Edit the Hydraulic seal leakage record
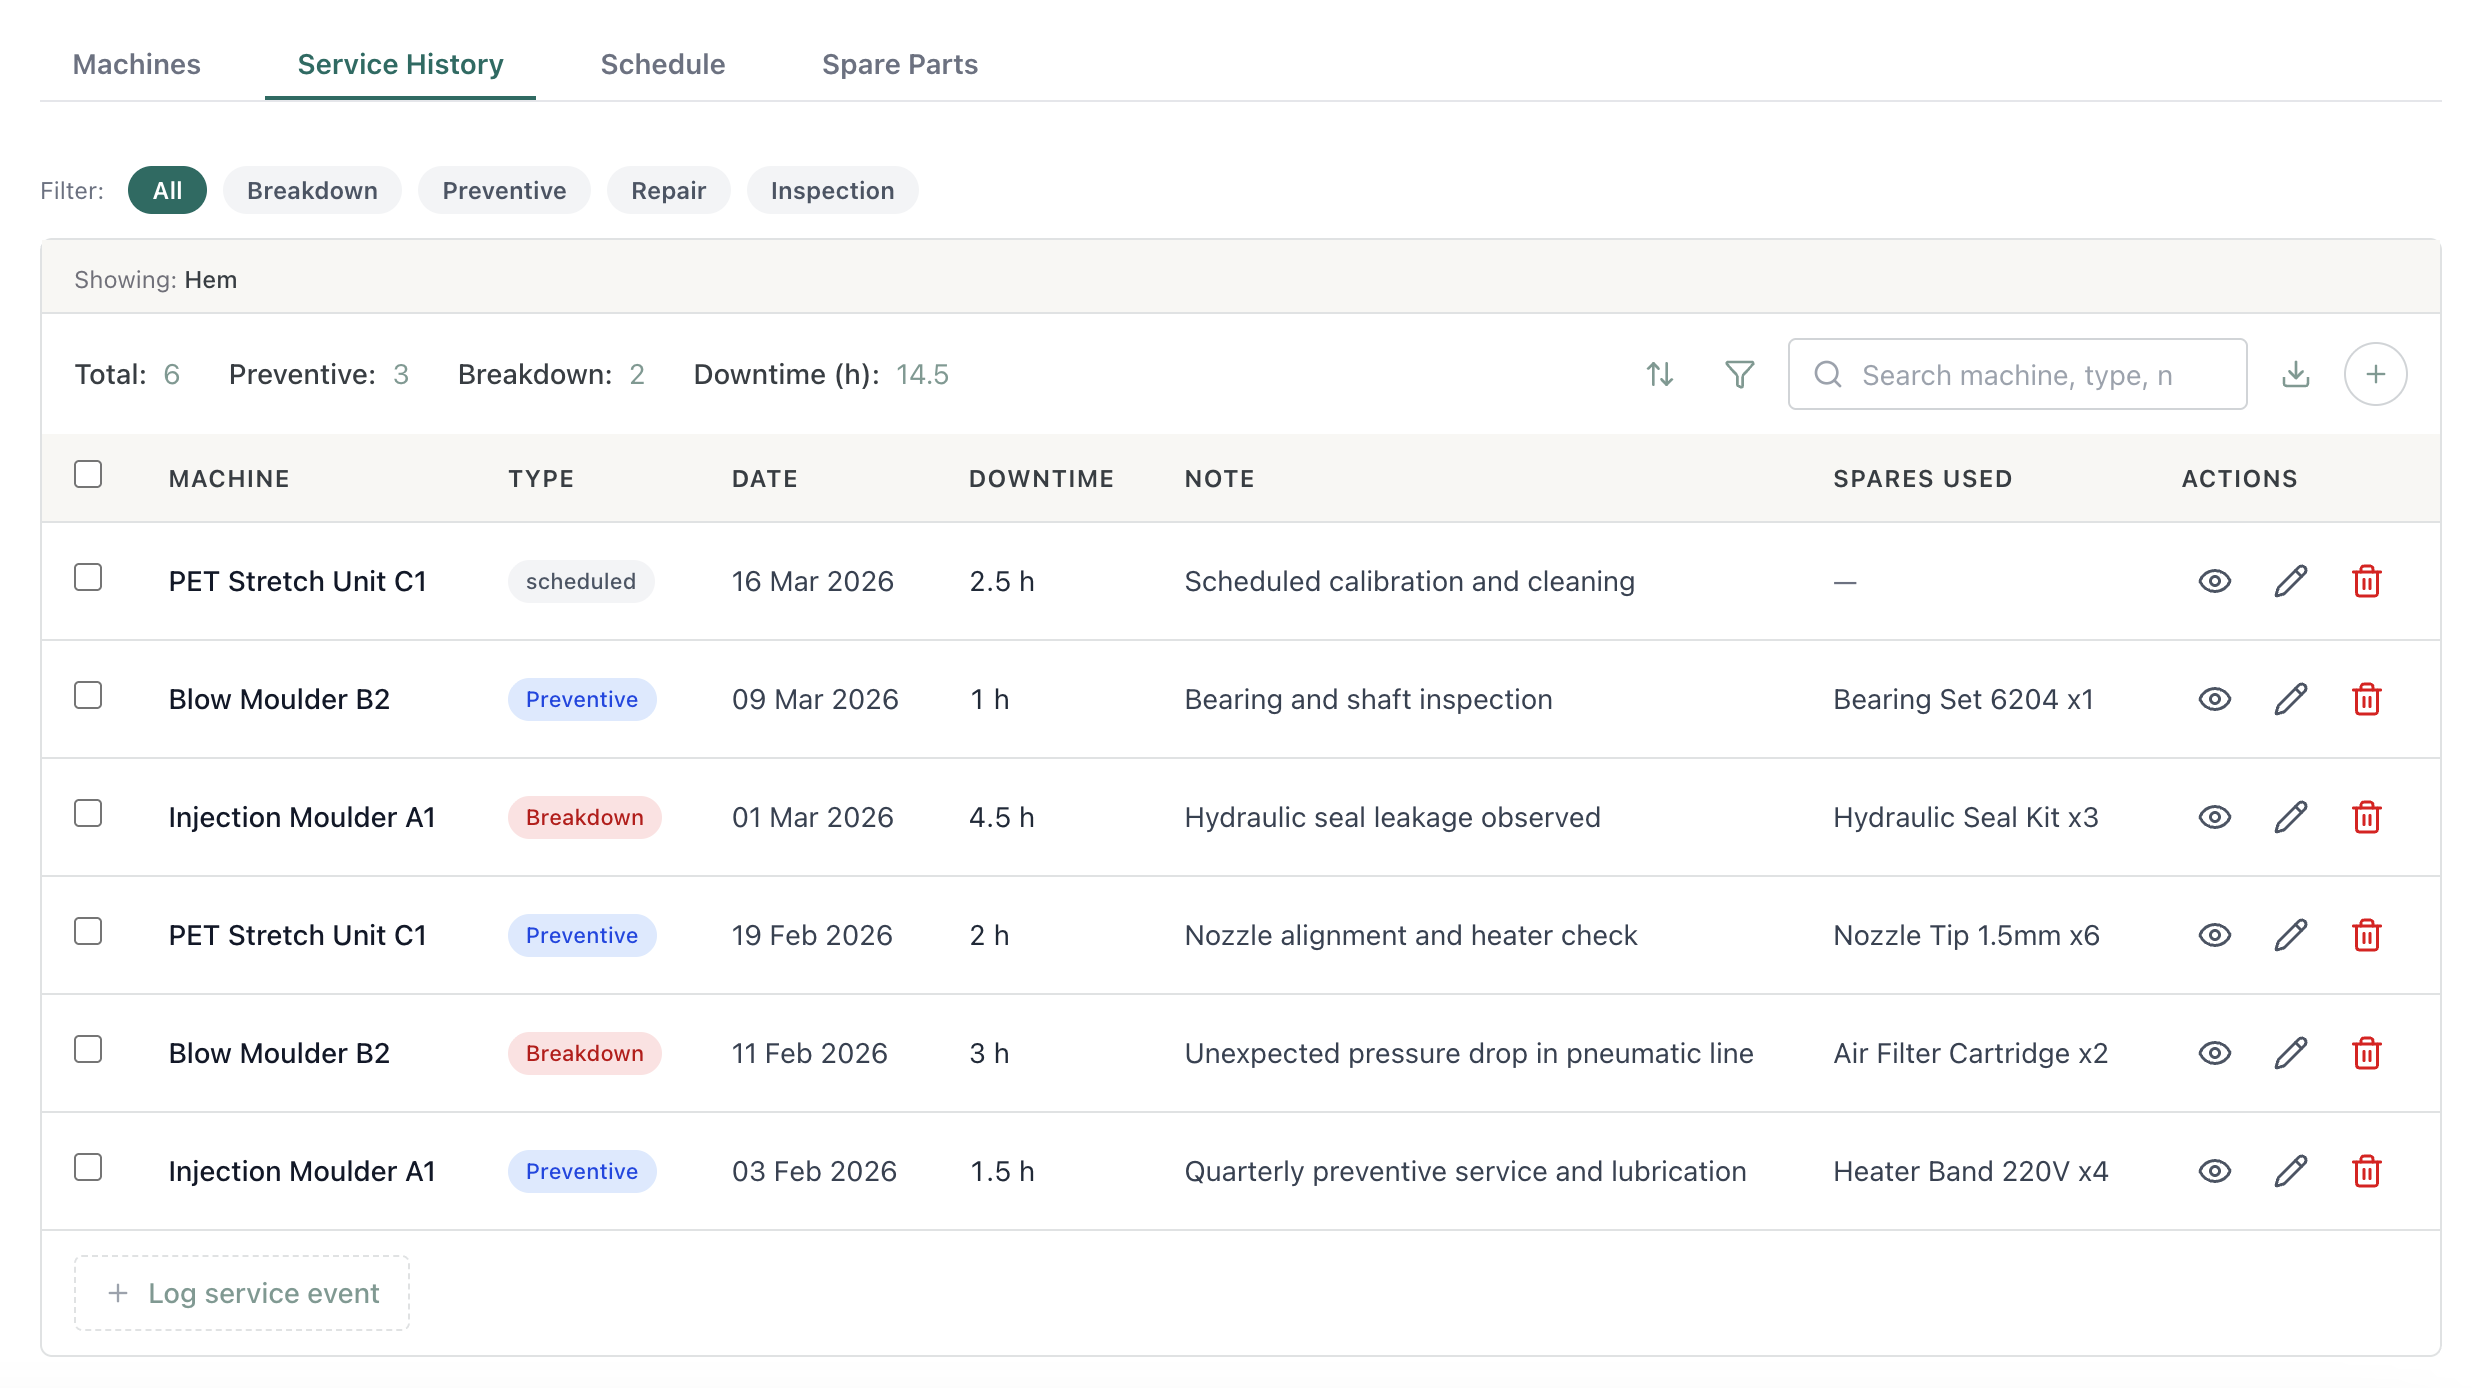Image resolution: width=2490 pixels, height=1388 pixels. click(x=2290, y=817)
